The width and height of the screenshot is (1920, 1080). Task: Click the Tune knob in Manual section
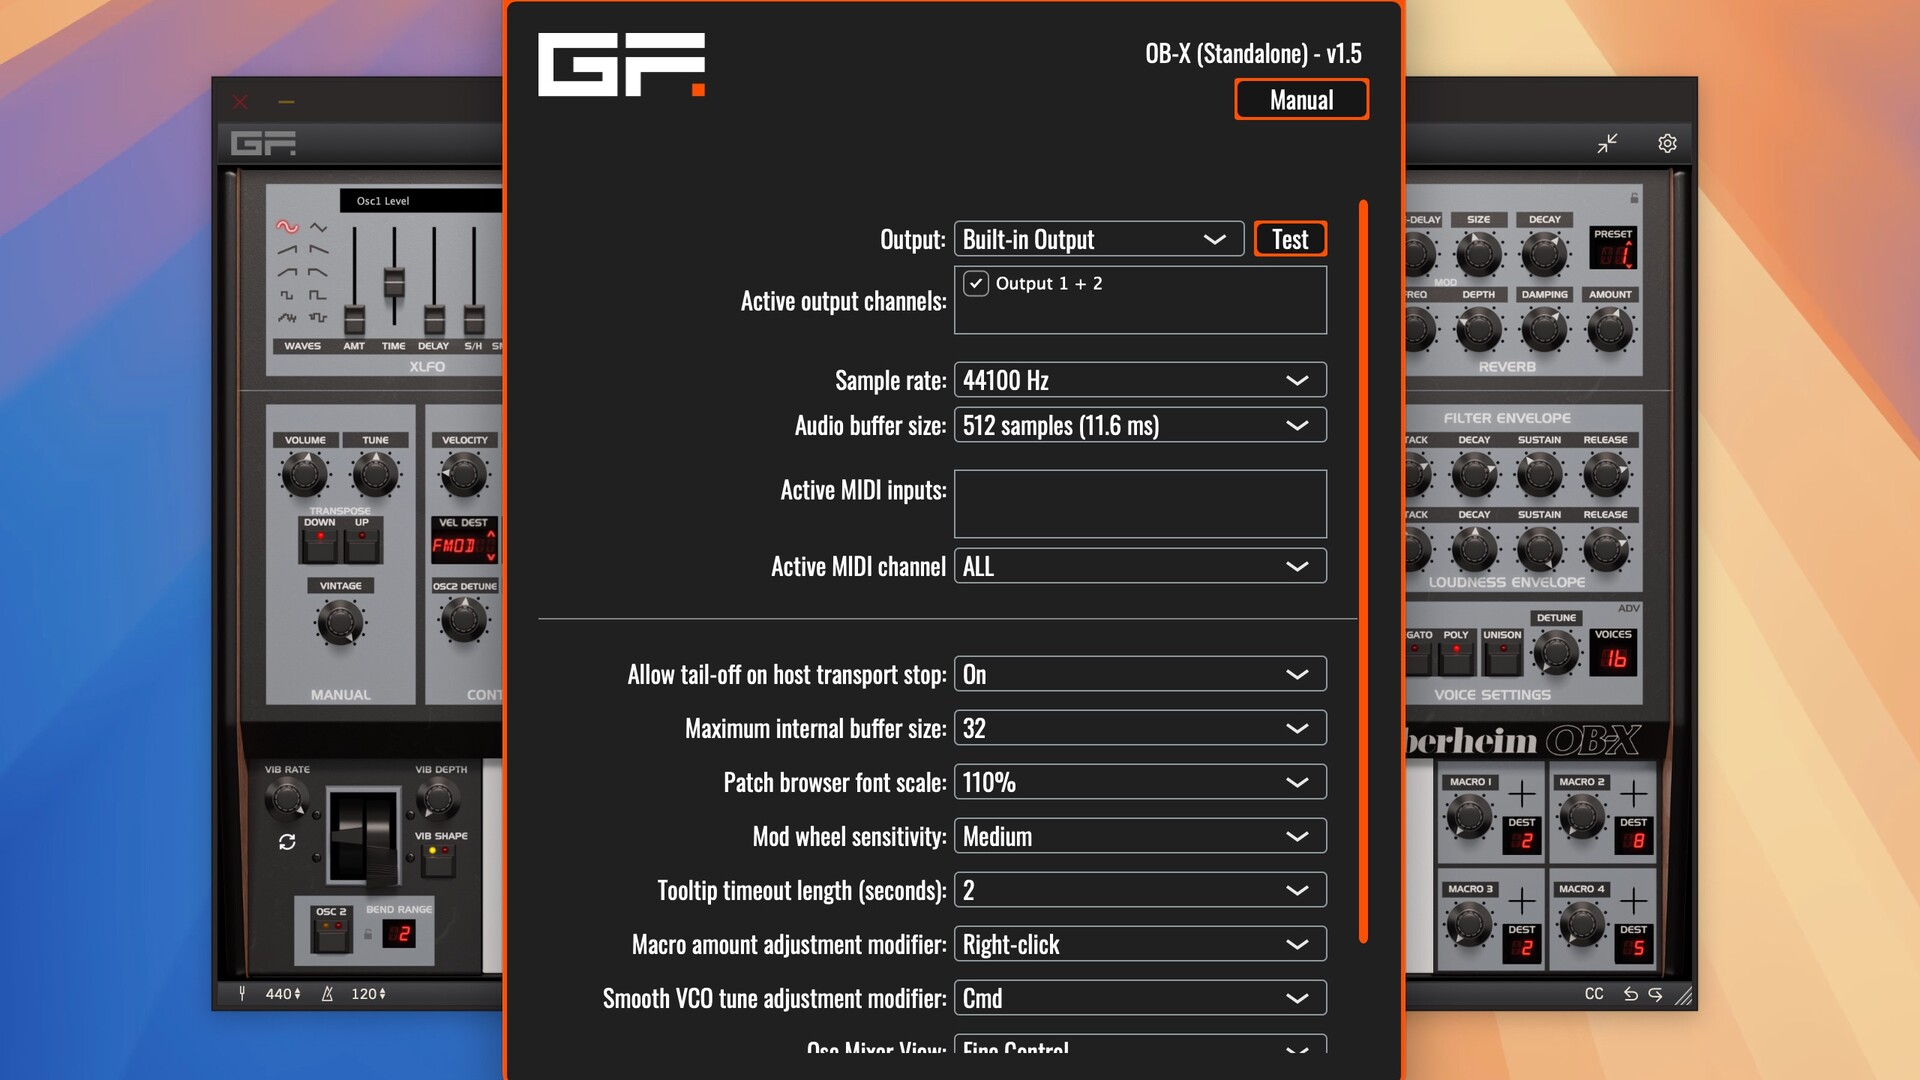(376, 475)
